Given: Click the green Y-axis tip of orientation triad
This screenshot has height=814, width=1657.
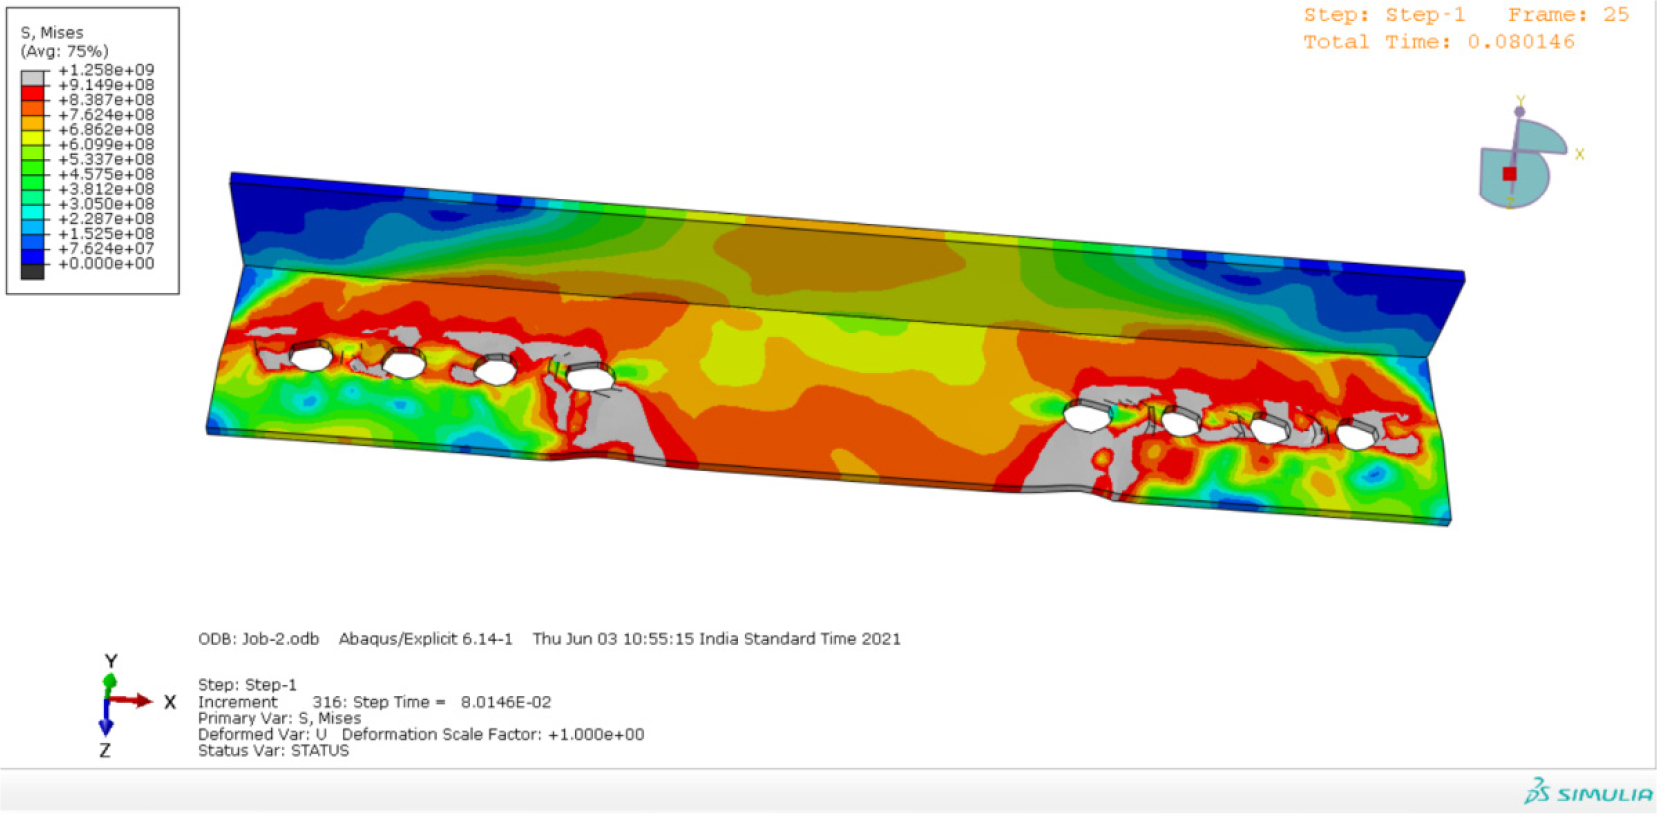Looking at the screenshot, I should (109, 682).
